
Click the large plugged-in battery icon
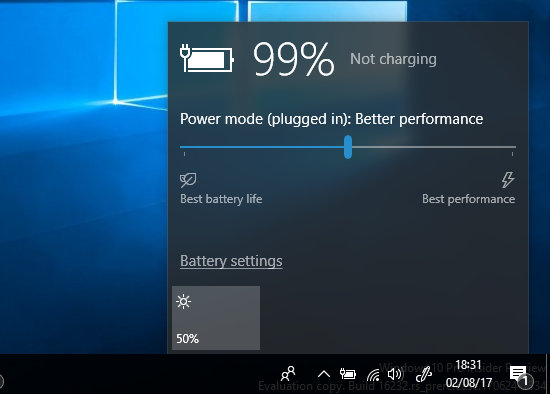(x=207, y=58)
